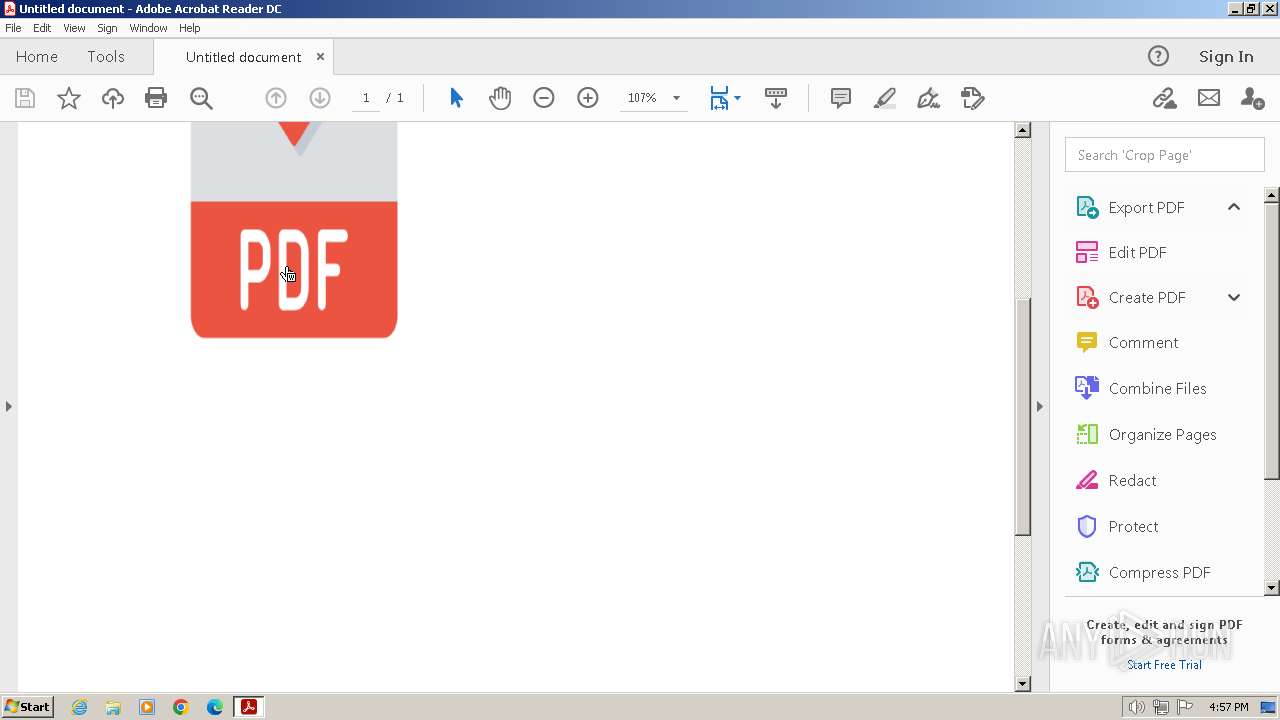Image resolution: width=1280 pixels, height=720 pixels.
Task: Open the Help question mark icon
Action: [1158, 56]
